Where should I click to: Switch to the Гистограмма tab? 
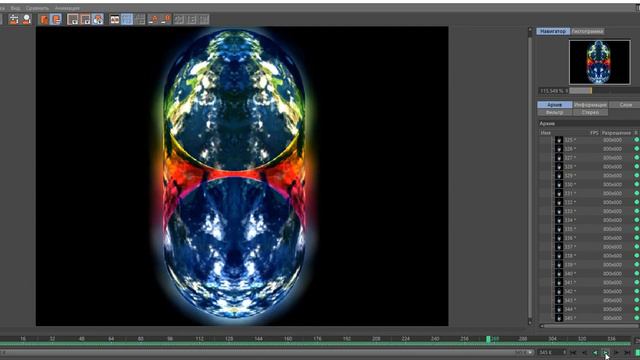[587, 31]
